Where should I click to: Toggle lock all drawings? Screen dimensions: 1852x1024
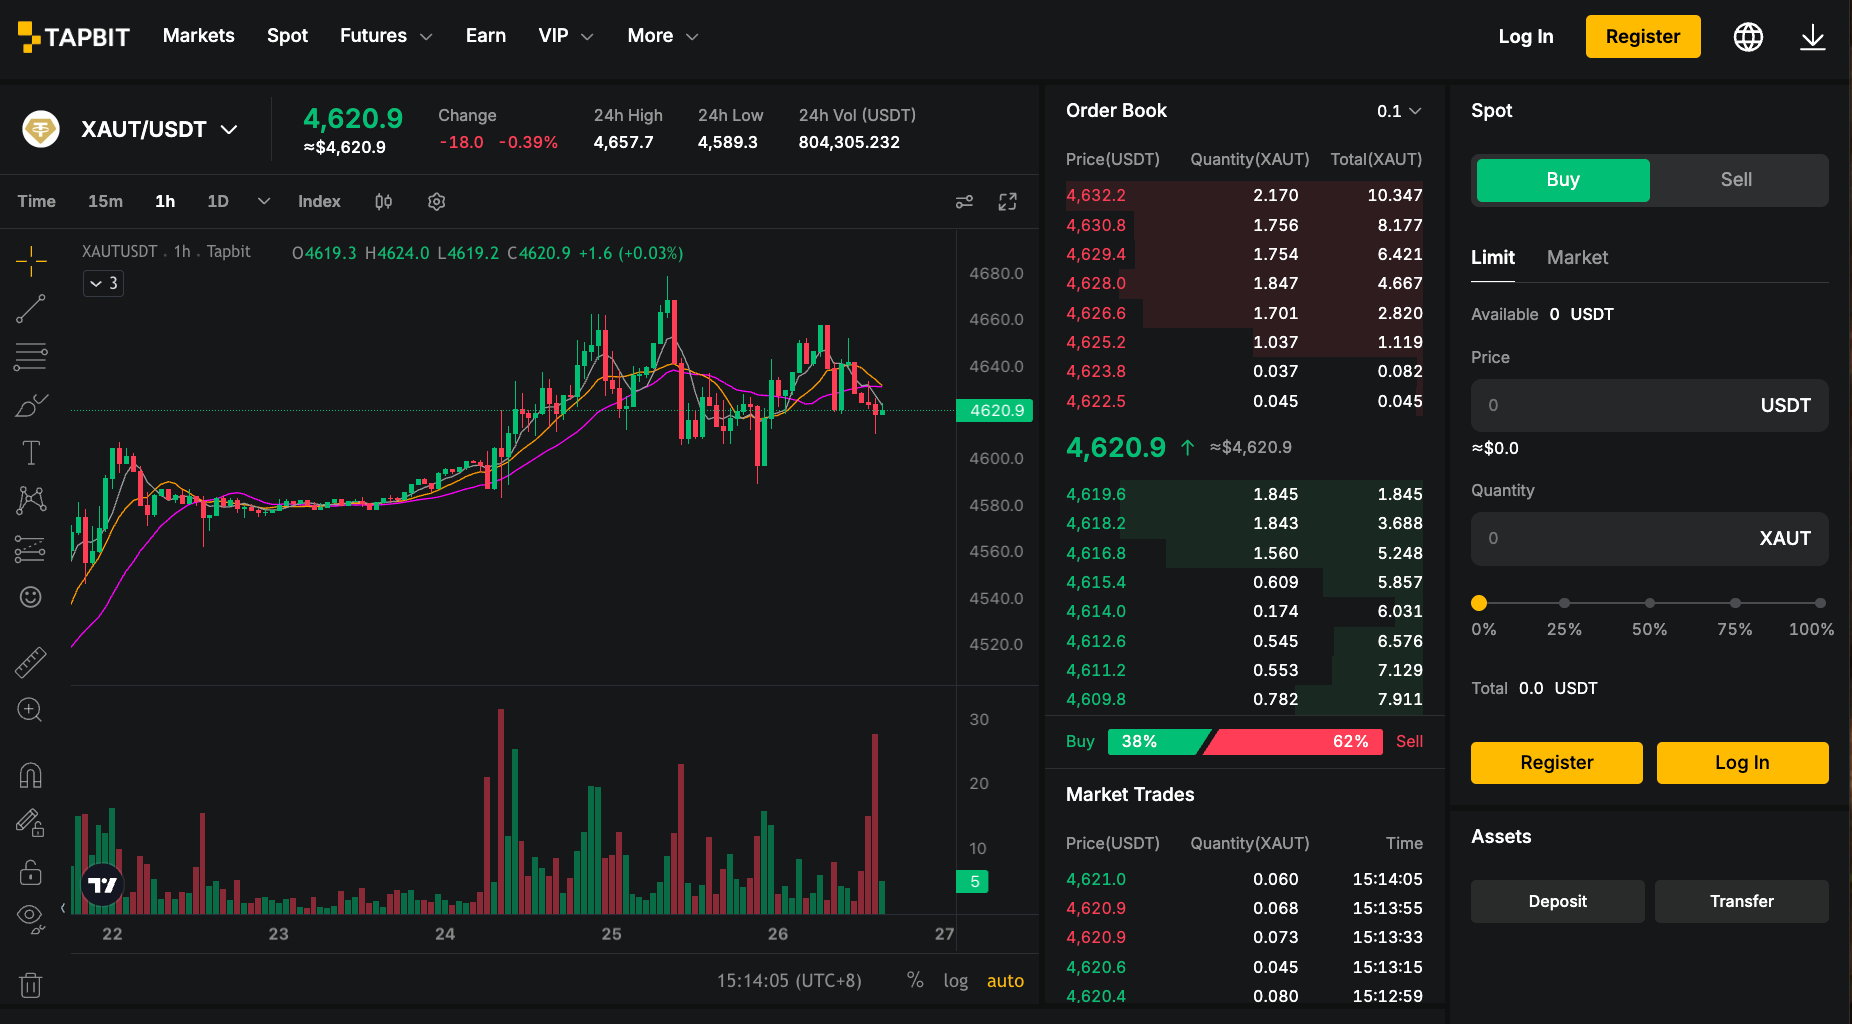31,872
